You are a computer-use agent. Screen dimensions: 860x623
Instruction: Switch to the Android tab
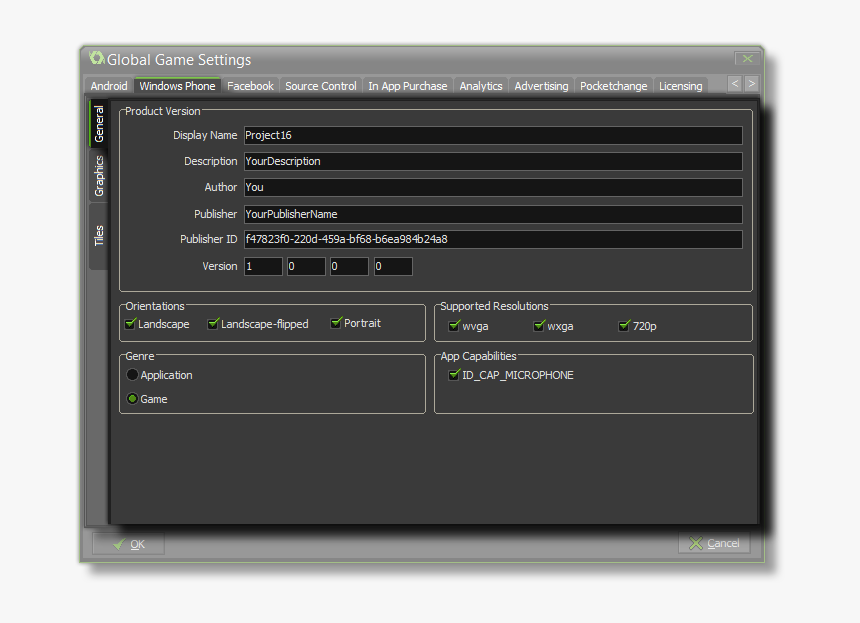click(109, 86)
